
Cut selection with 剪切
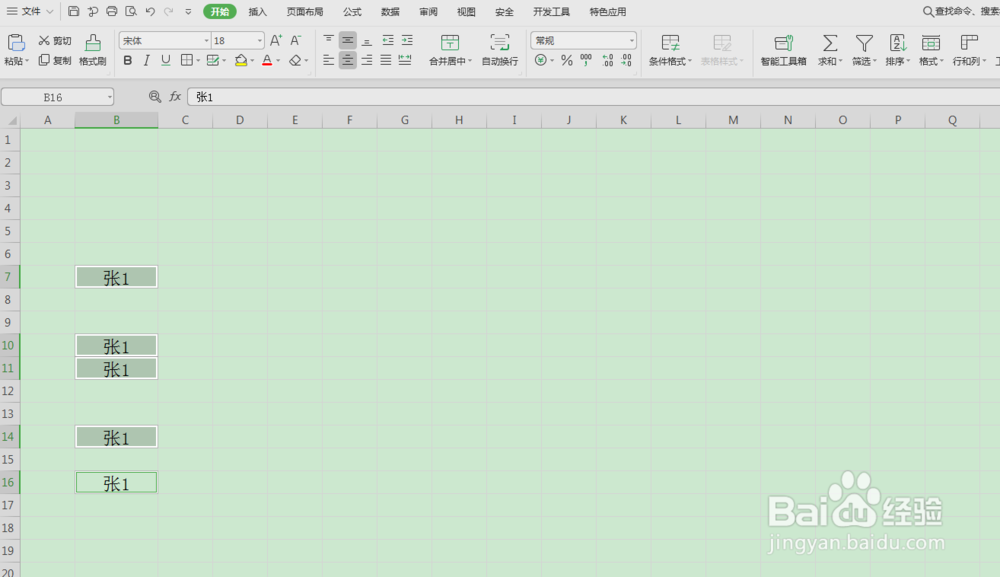pos(54,41)
